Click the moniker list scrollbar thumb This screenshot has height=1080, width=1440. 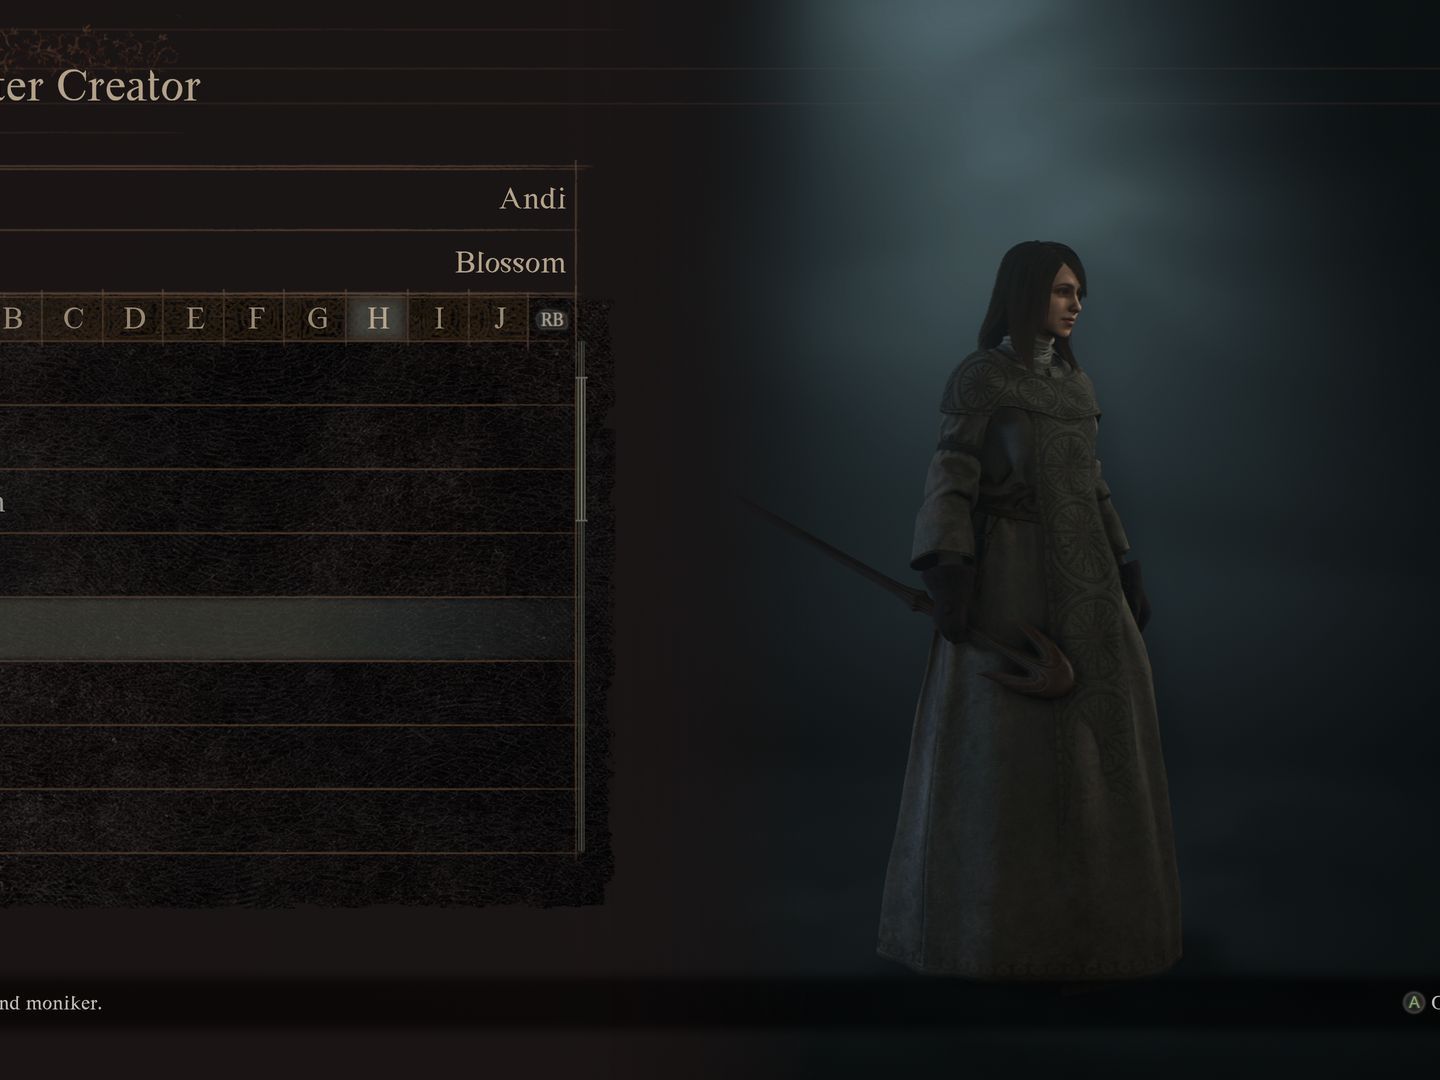click(x=581, y=448)
